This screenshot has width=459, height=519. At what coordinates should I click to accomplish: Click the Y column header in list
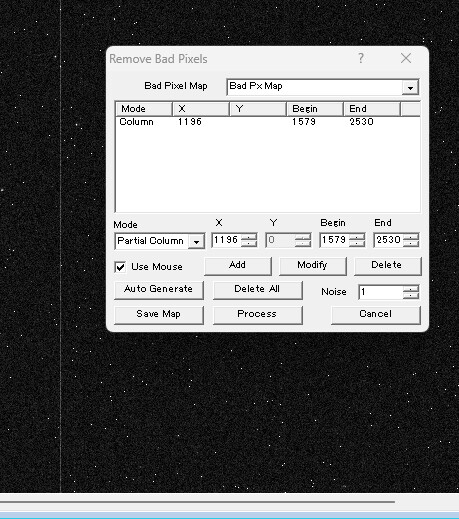pyautogui.click(x=258, y=109)
